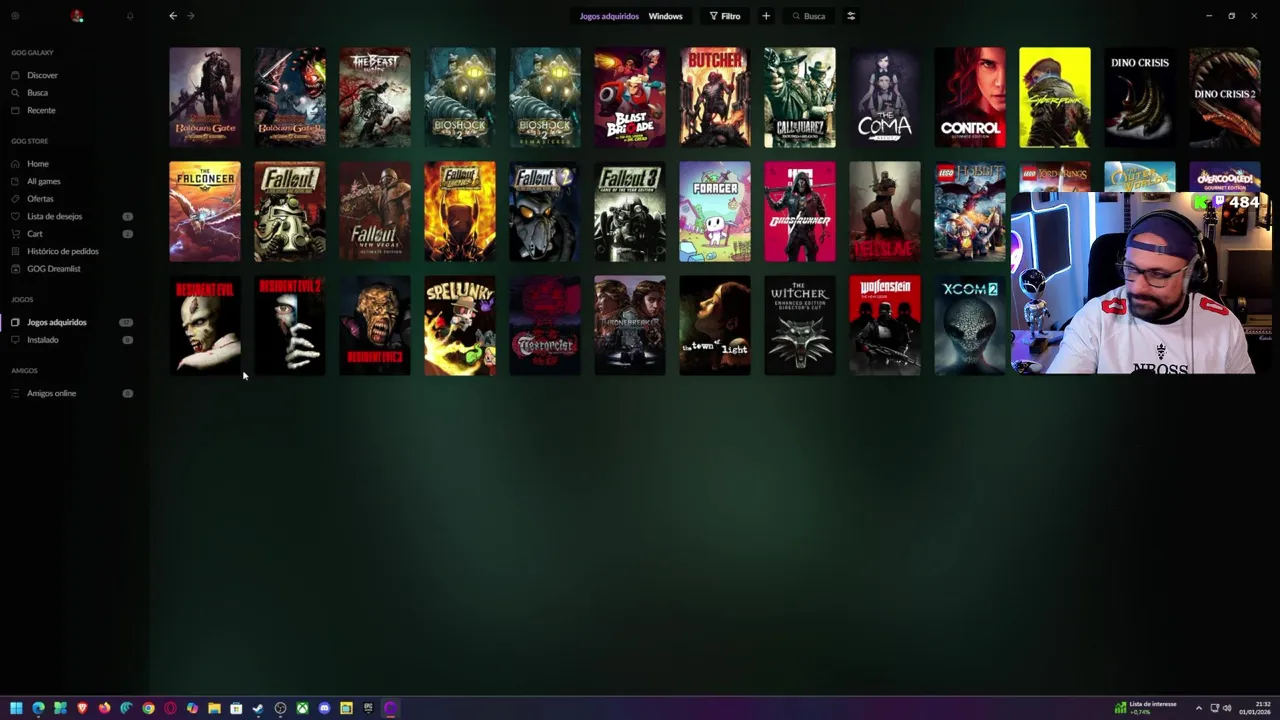This screenshot has width=1280, height=720.
Task: Show the Instalado games list
Action: pyautogui.click(x=42, y=340)
